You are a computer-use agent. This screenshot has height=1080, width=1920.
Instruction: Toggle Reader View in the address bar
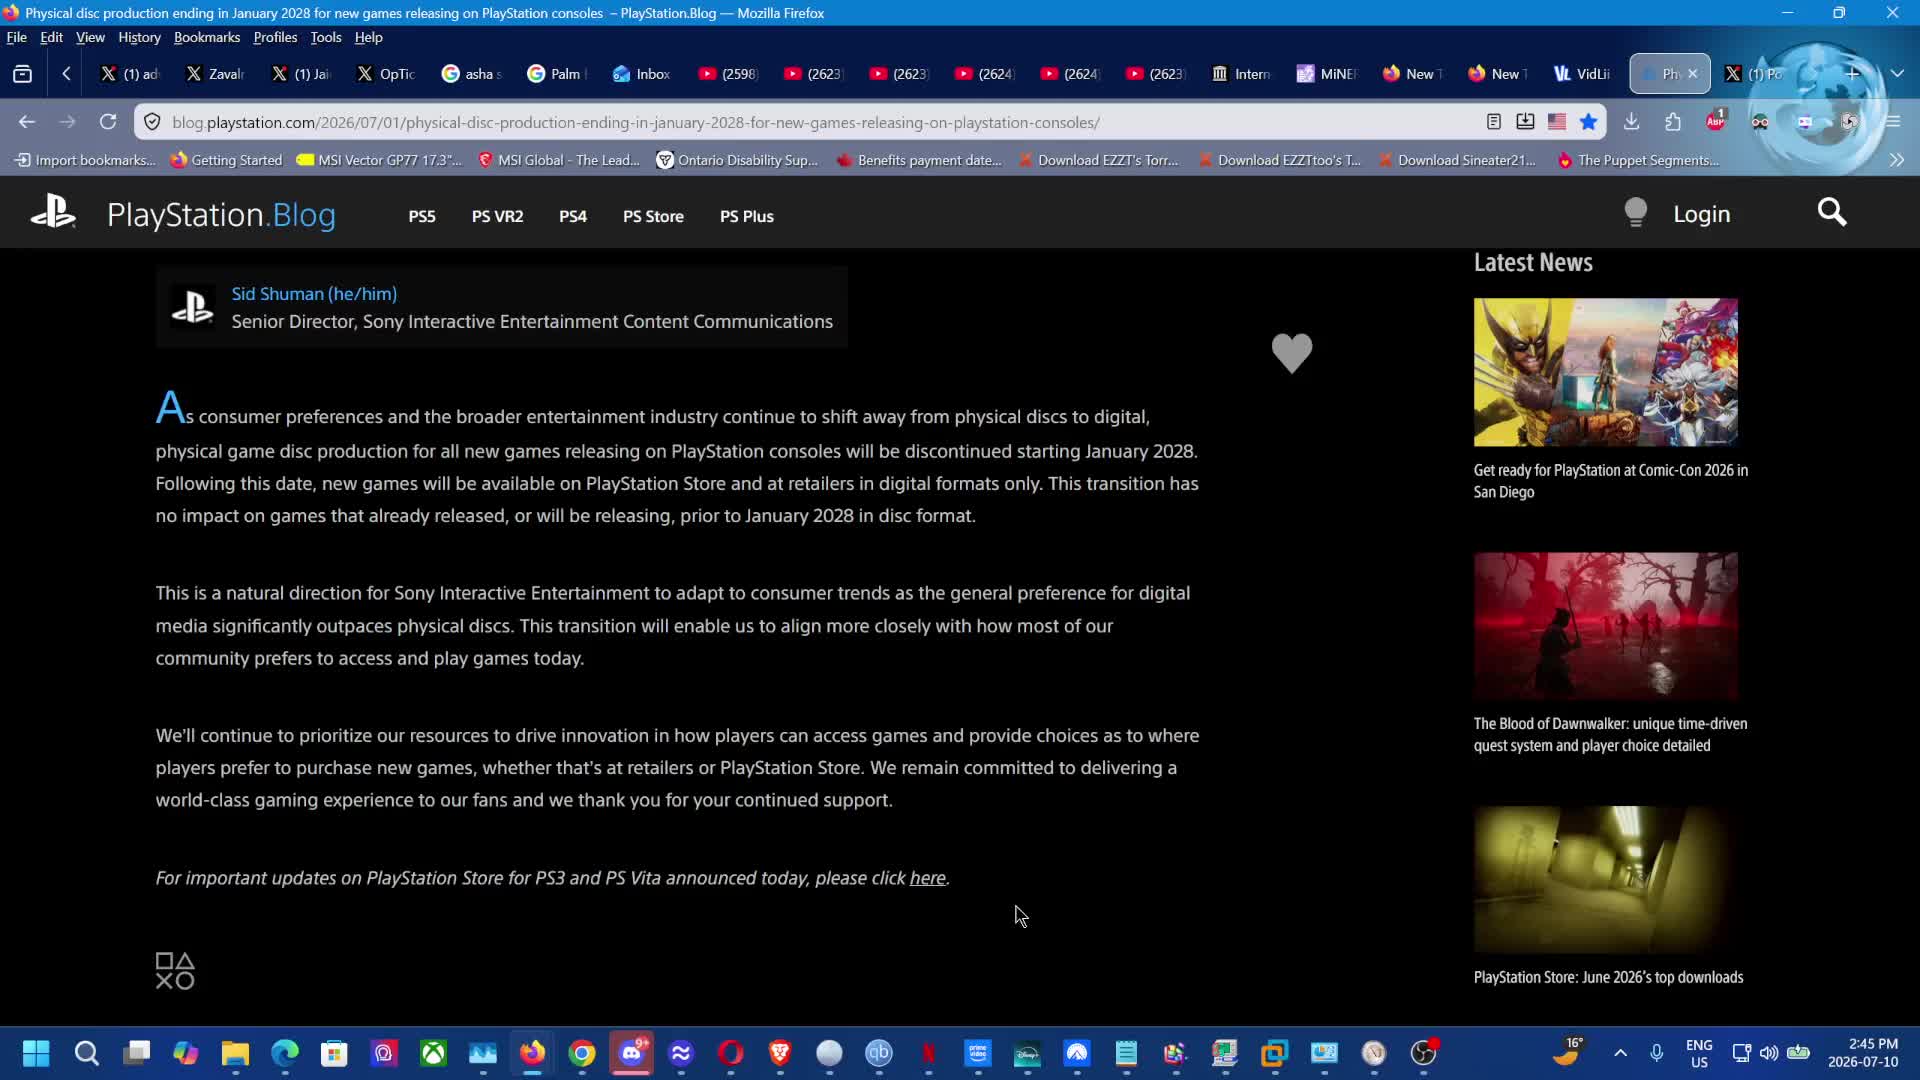[x=1493, y=122]
